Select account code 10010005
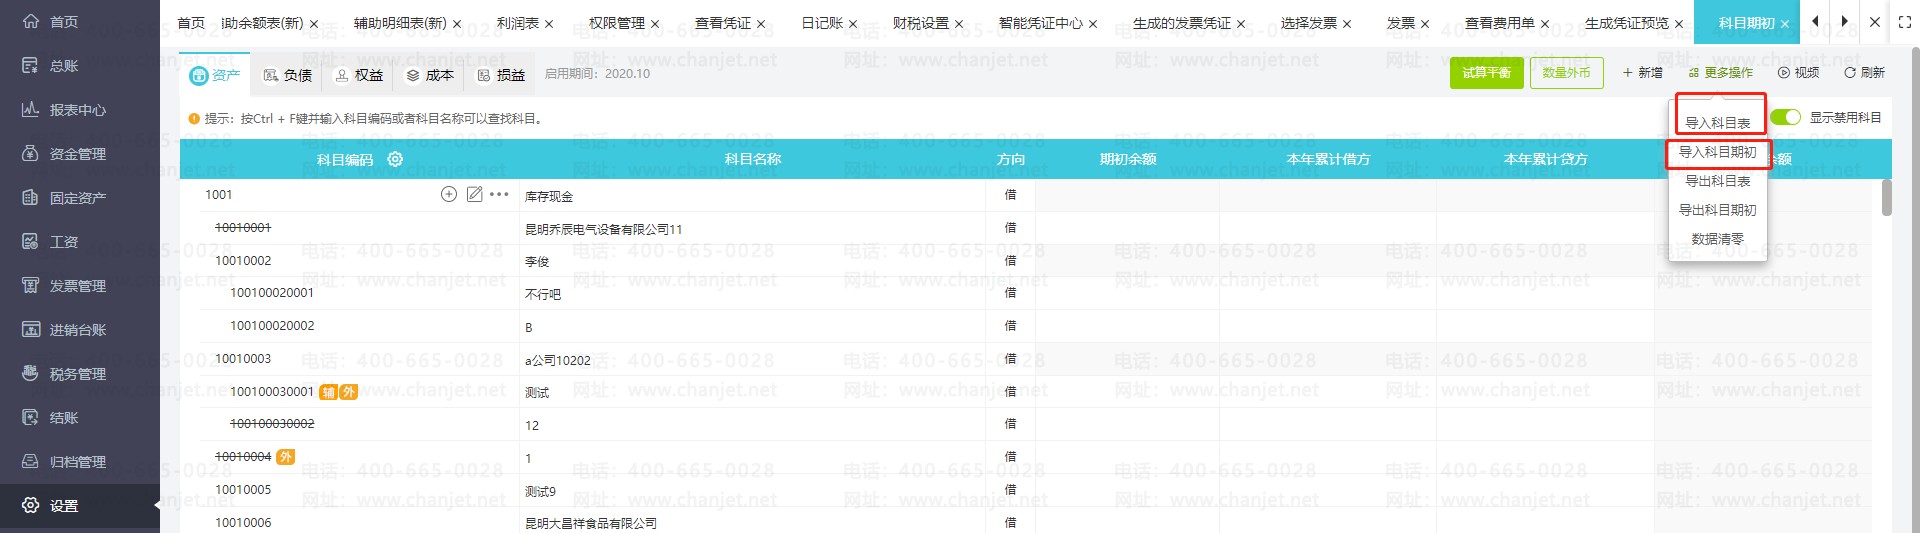Image resolution: width=1920 pixels, height=533 pixels. point(243,490)
